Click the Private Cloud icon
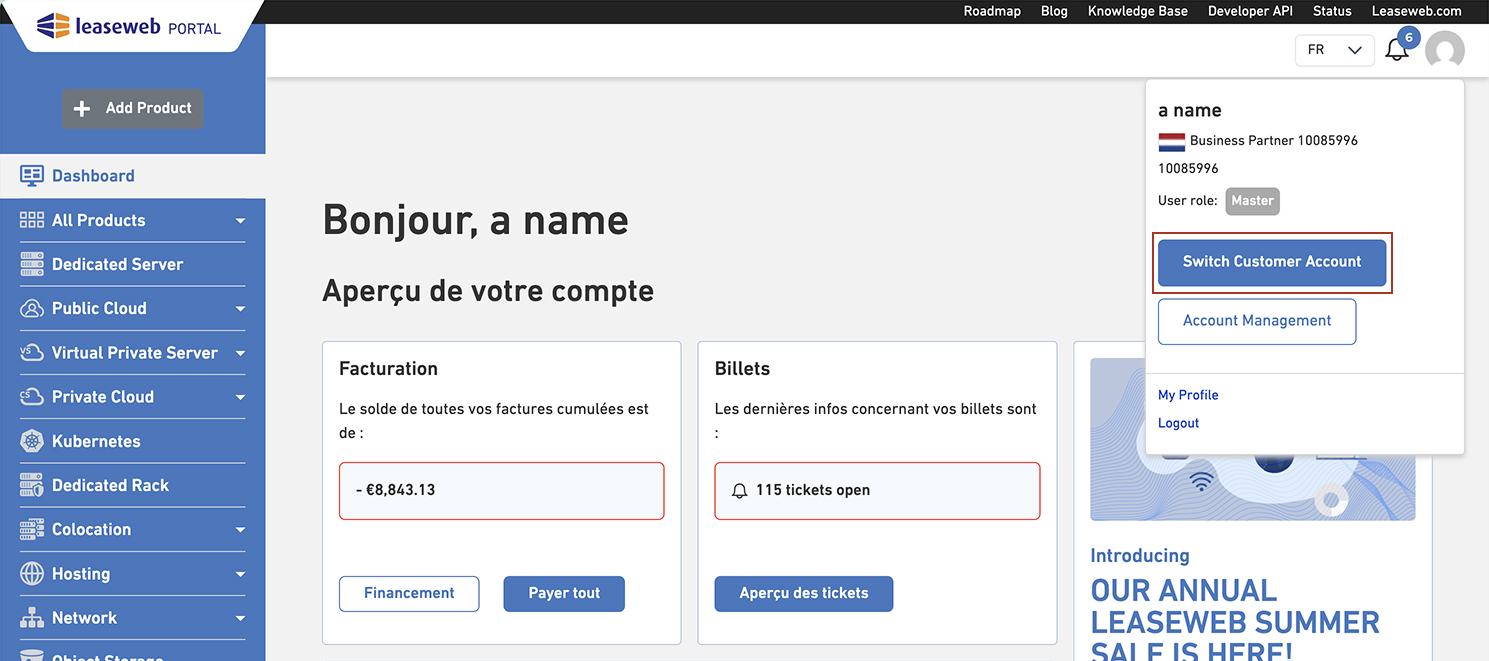Image resolution: width=1489 pixels, height=661 pixels. point(32,397)
